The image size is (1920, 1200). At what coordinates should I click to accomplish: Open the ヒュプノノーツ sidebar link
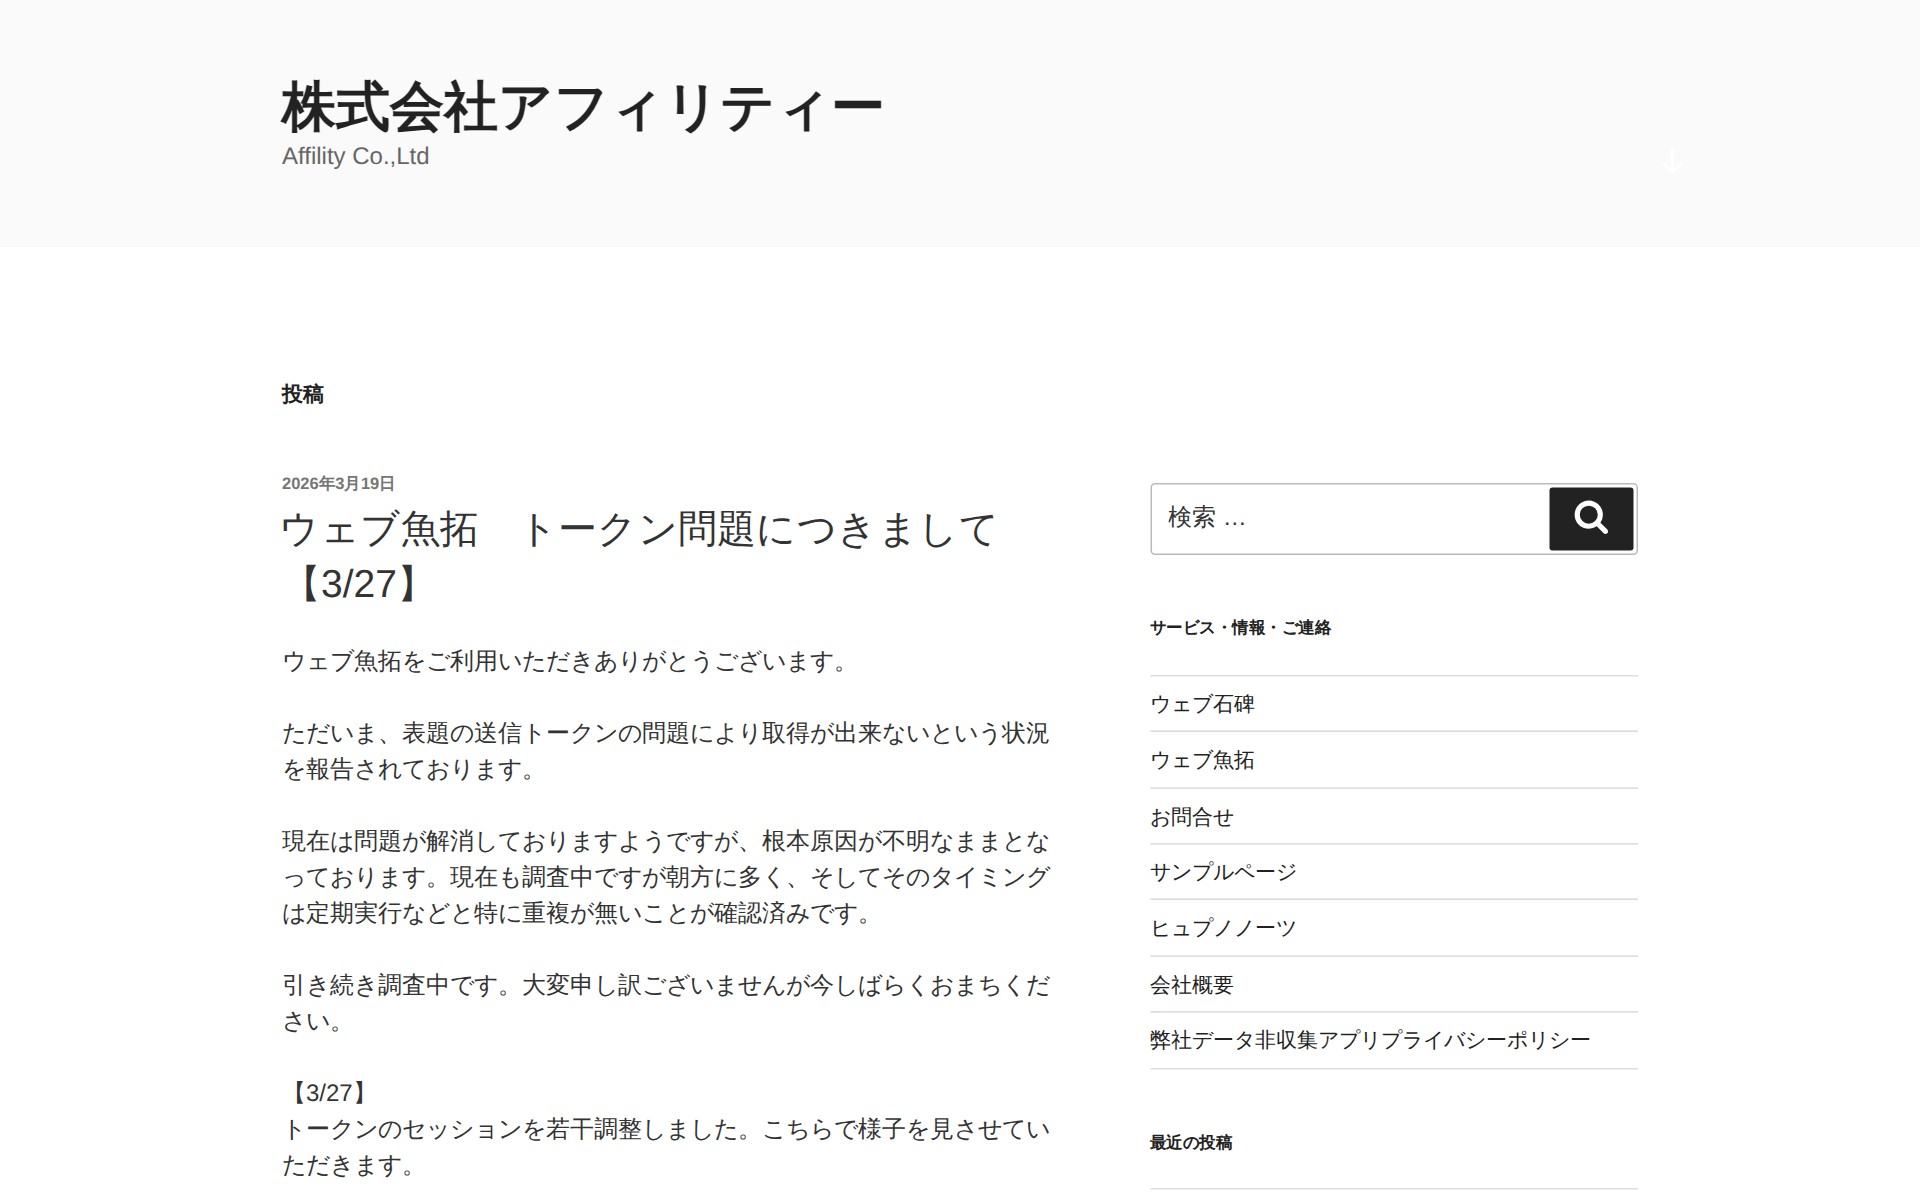pyautogui.click(x=1222, y=928)
